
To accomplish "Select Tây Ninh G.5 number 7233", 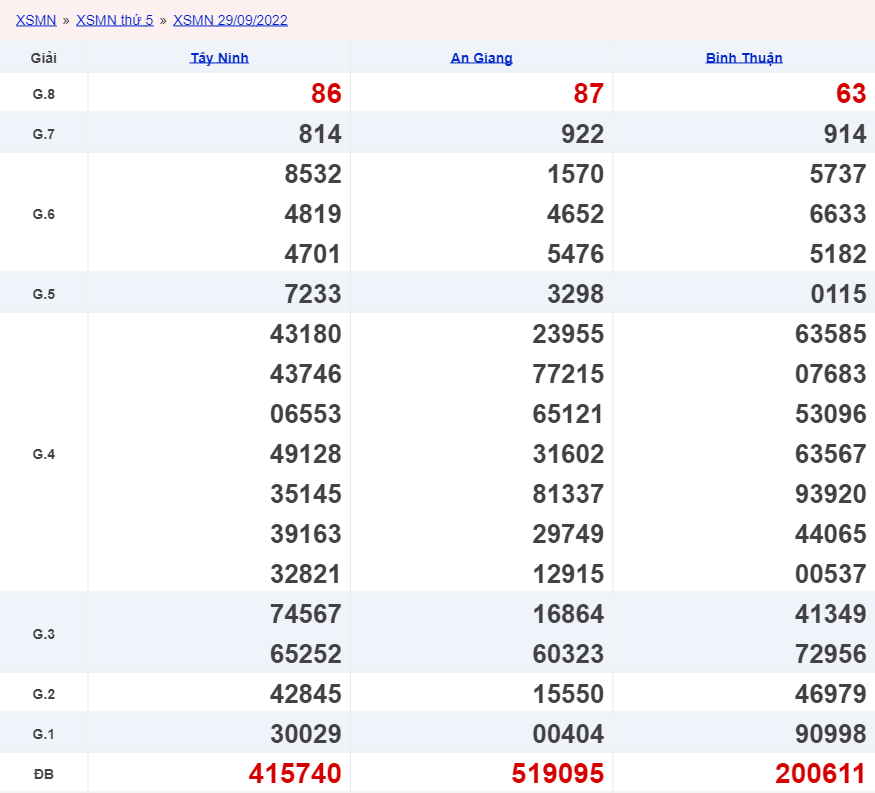I will pos(313,294).
